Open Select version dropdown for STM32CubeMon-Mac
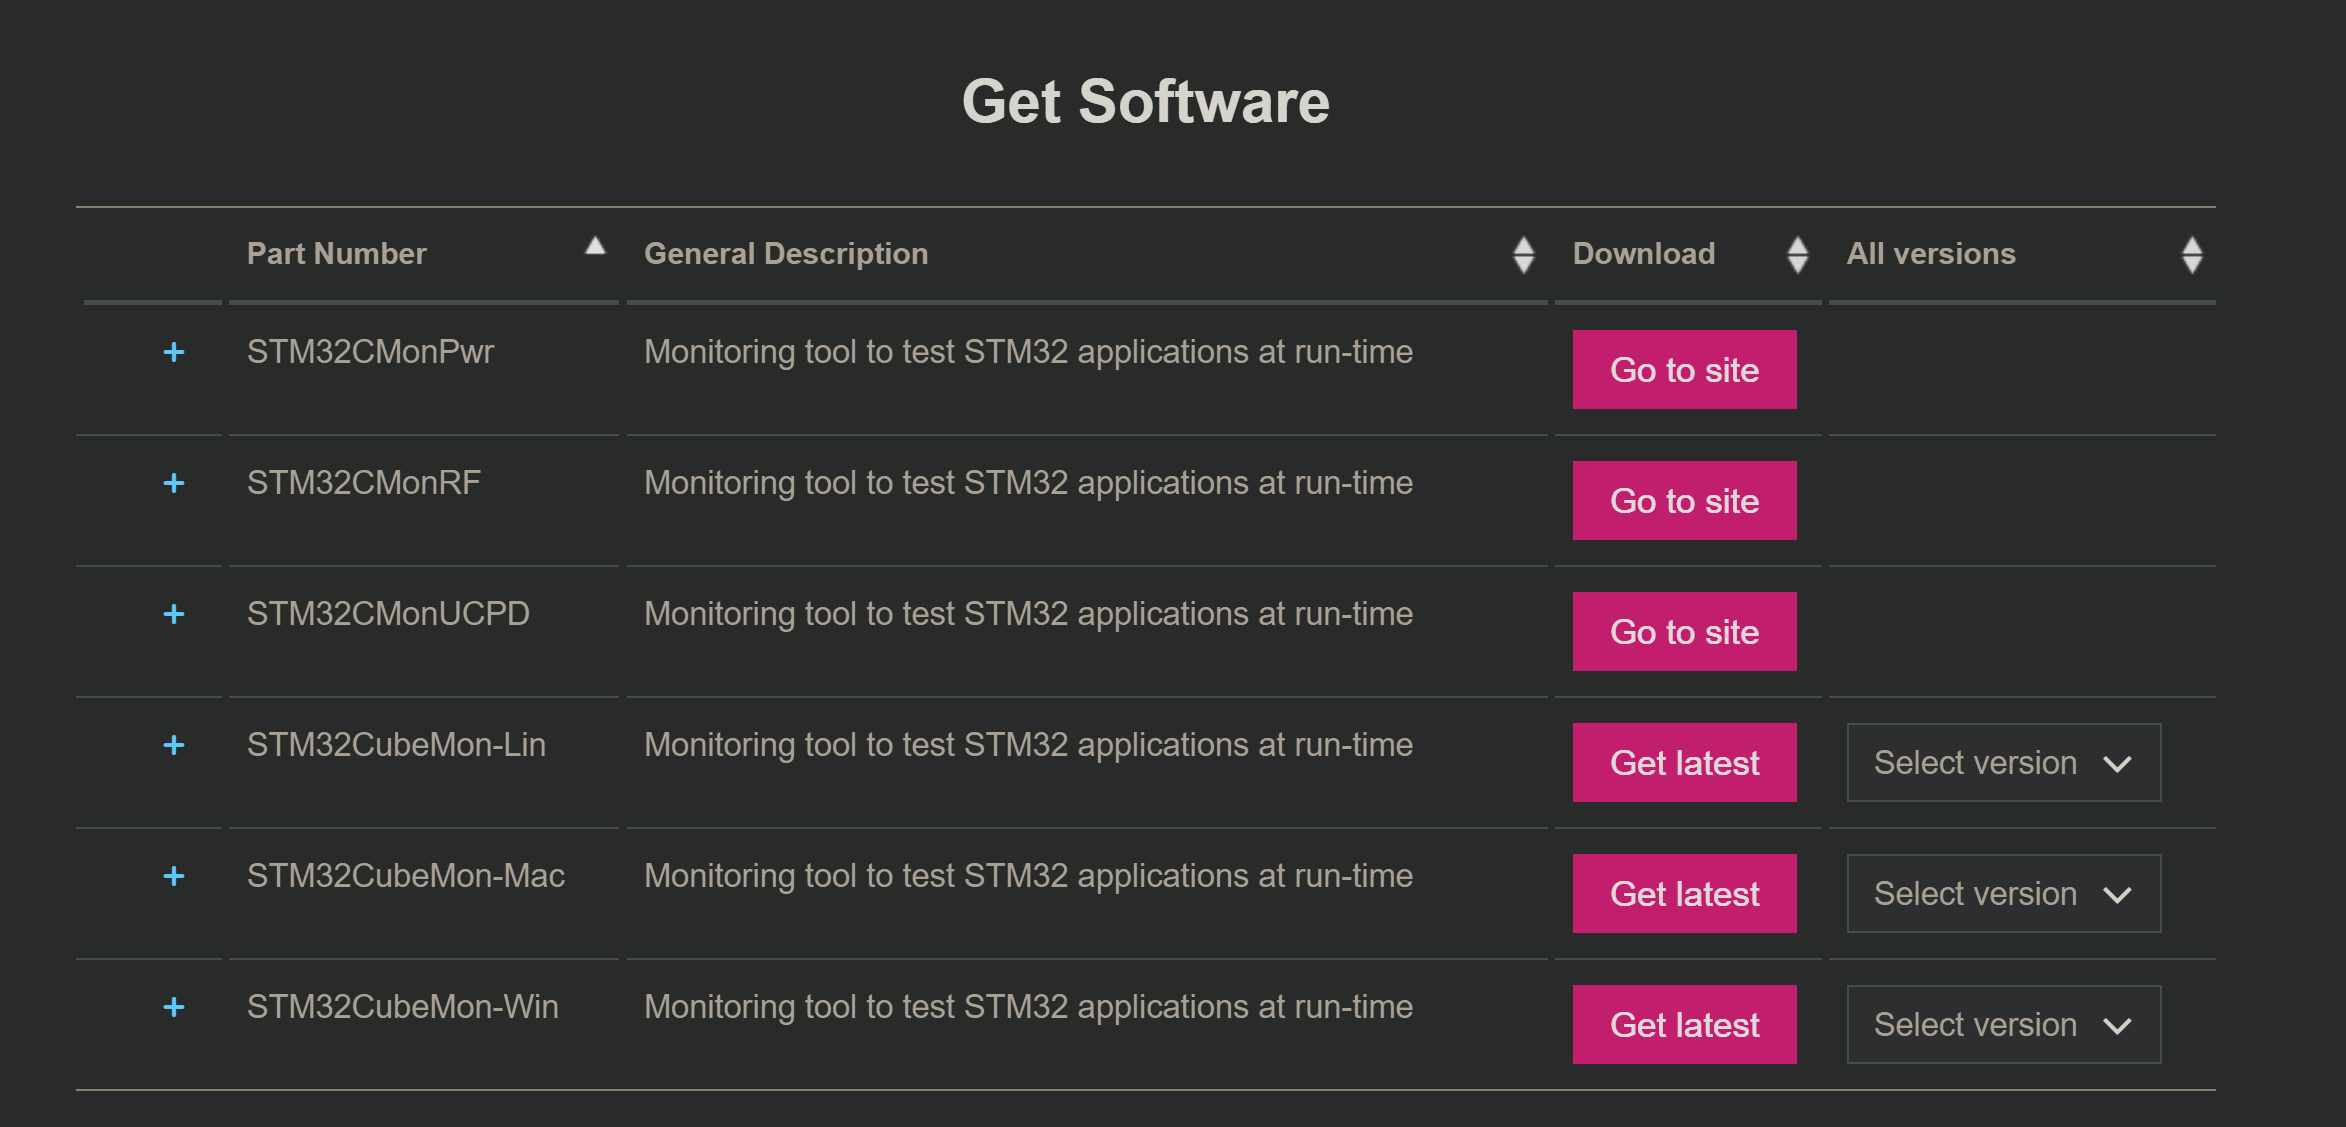2346x1127 pixels. (2004, 894)
